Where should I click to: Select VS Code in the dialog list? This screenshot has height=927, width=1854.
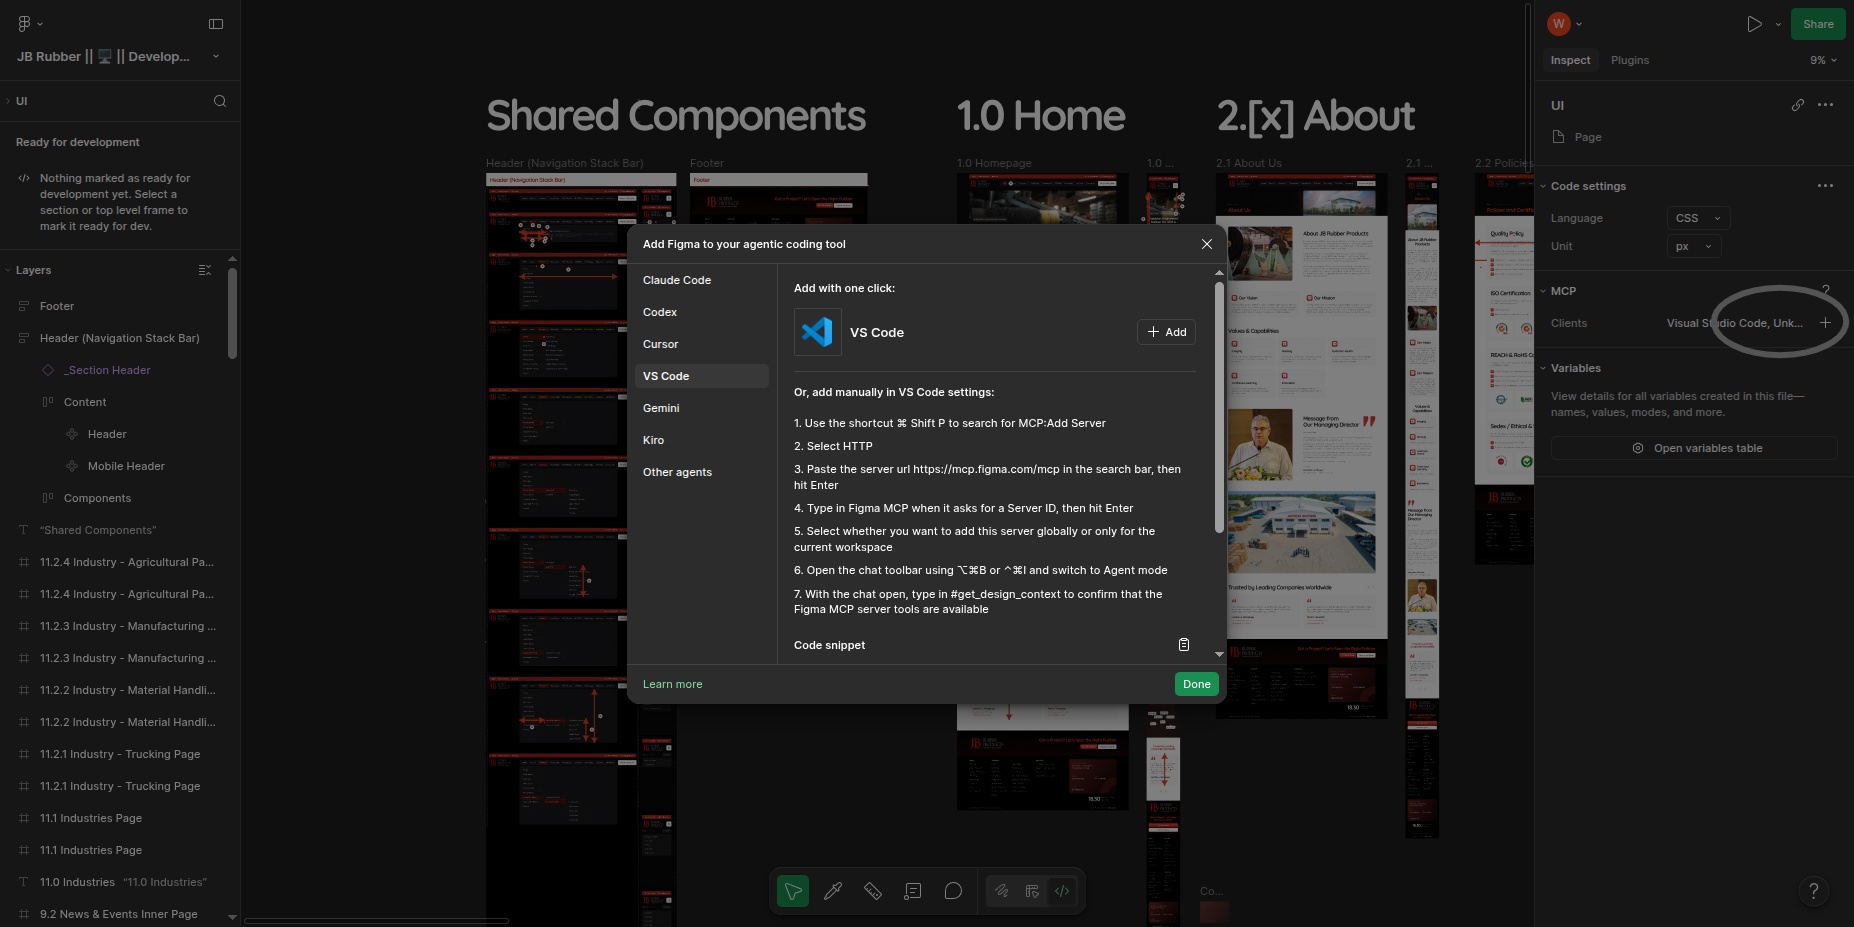click(x=702, y=376)
